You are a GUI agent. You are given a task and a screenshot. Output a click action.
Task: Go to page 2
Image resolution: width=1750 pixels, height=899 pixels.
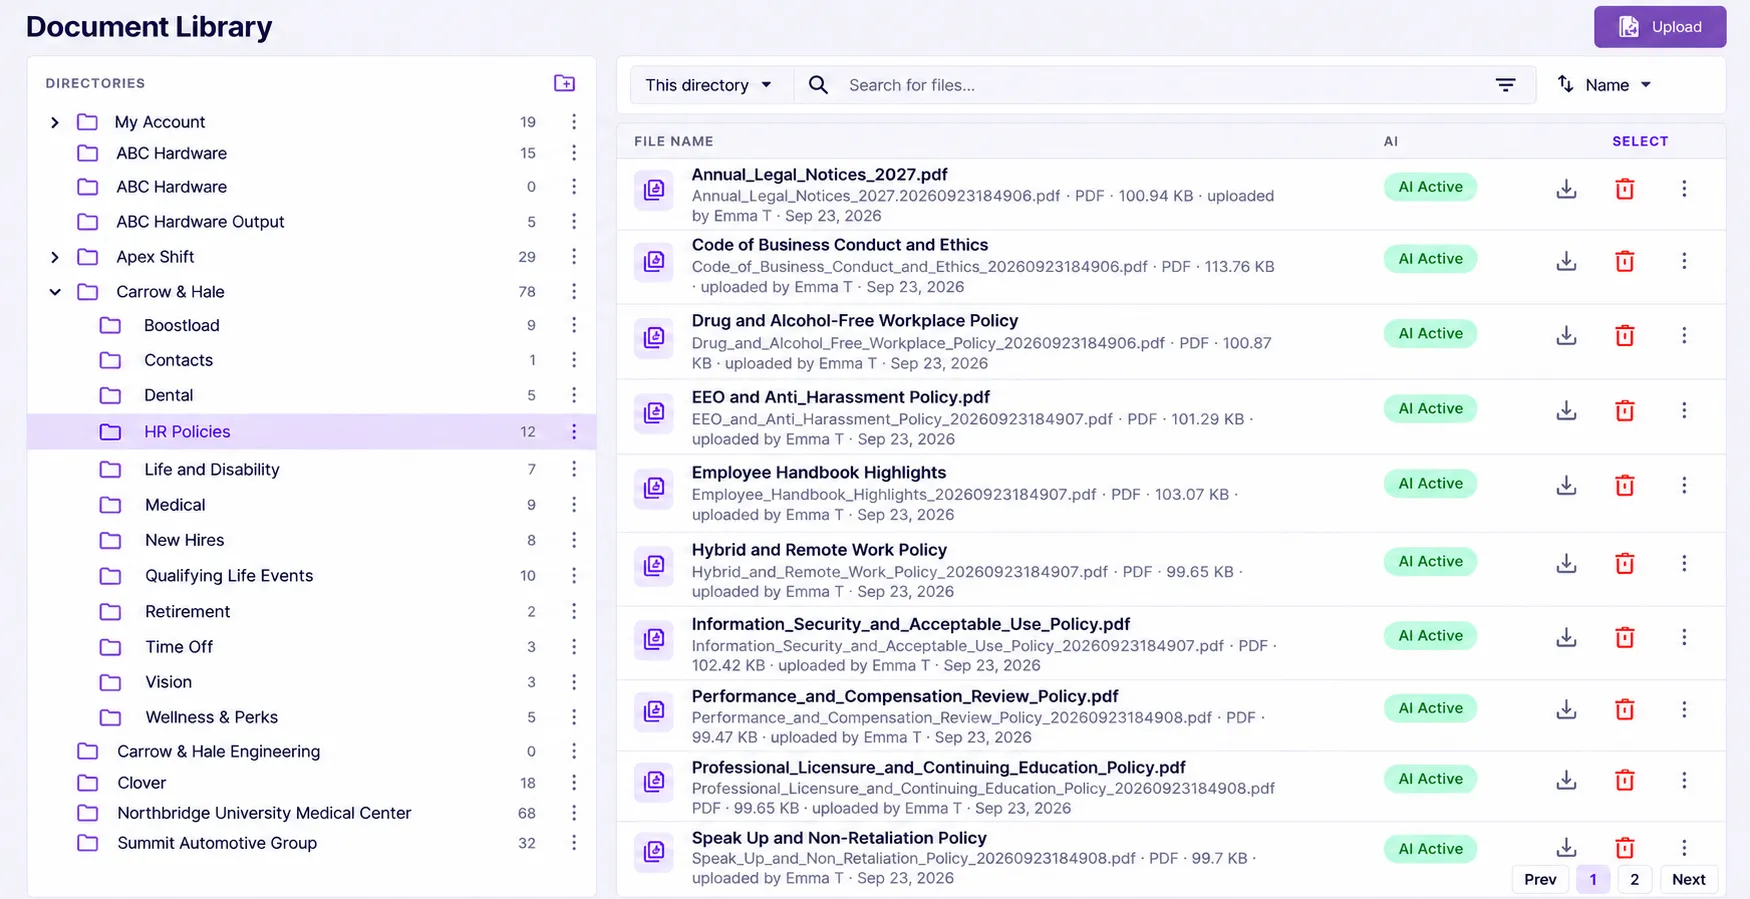(1634, 879)
